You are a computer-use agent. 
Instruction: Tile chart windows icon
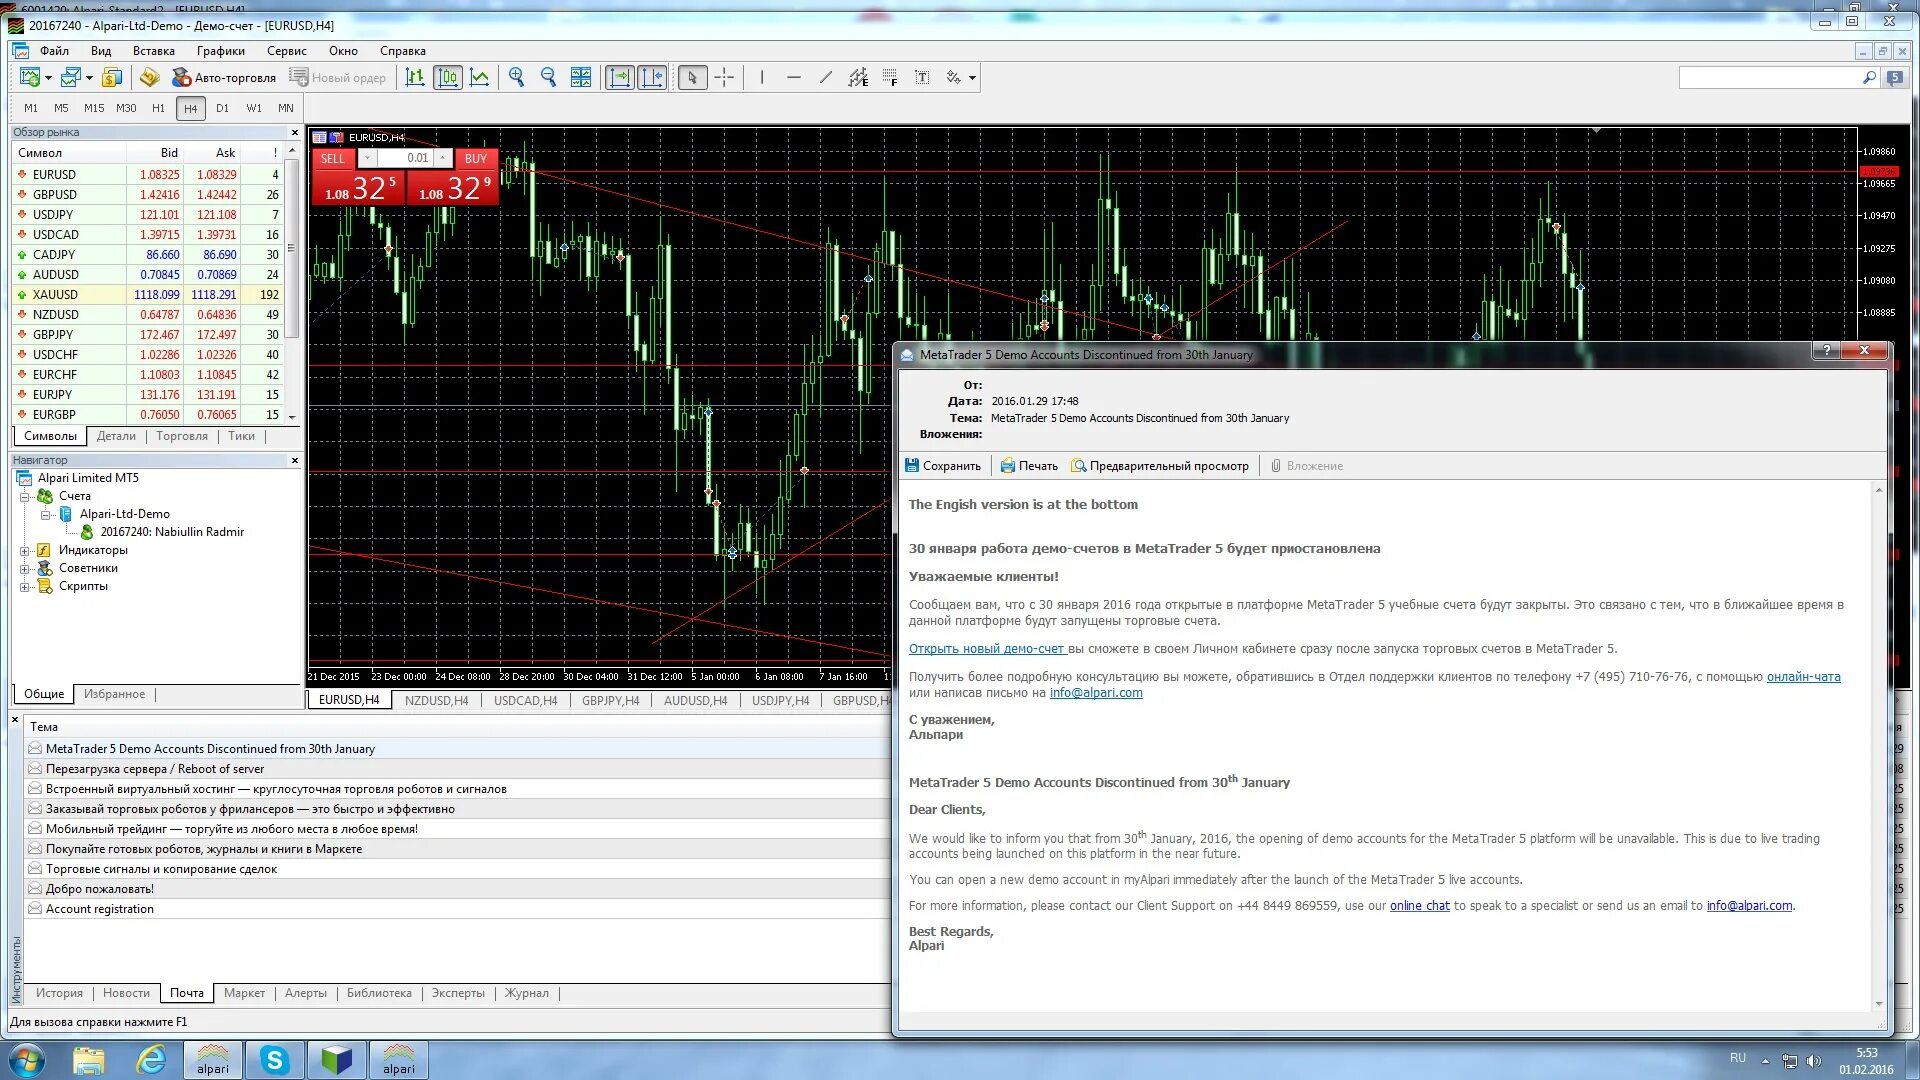click(580, 77)
